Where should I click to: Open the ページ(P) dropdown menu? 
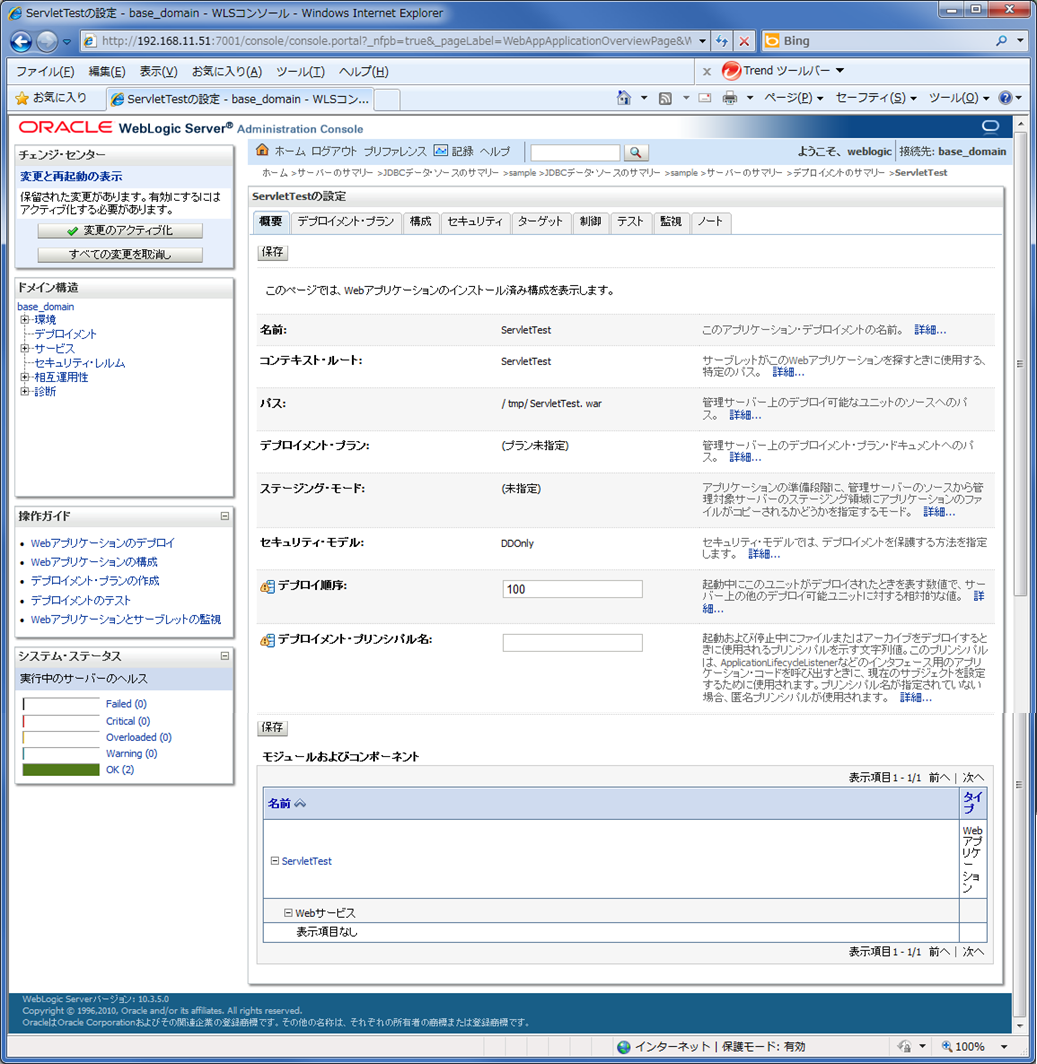point(793,98)
